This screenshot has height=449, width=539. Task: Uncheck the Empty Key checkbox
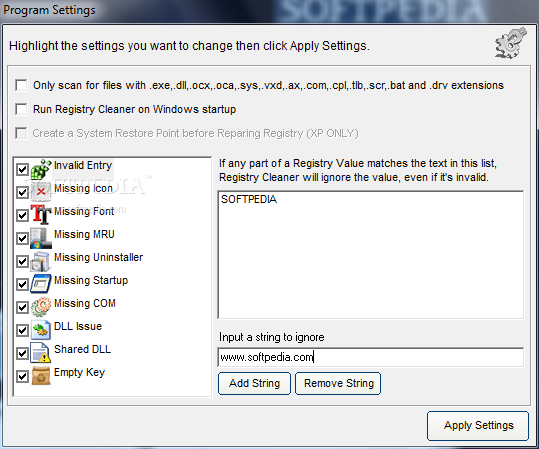(22, 376)
